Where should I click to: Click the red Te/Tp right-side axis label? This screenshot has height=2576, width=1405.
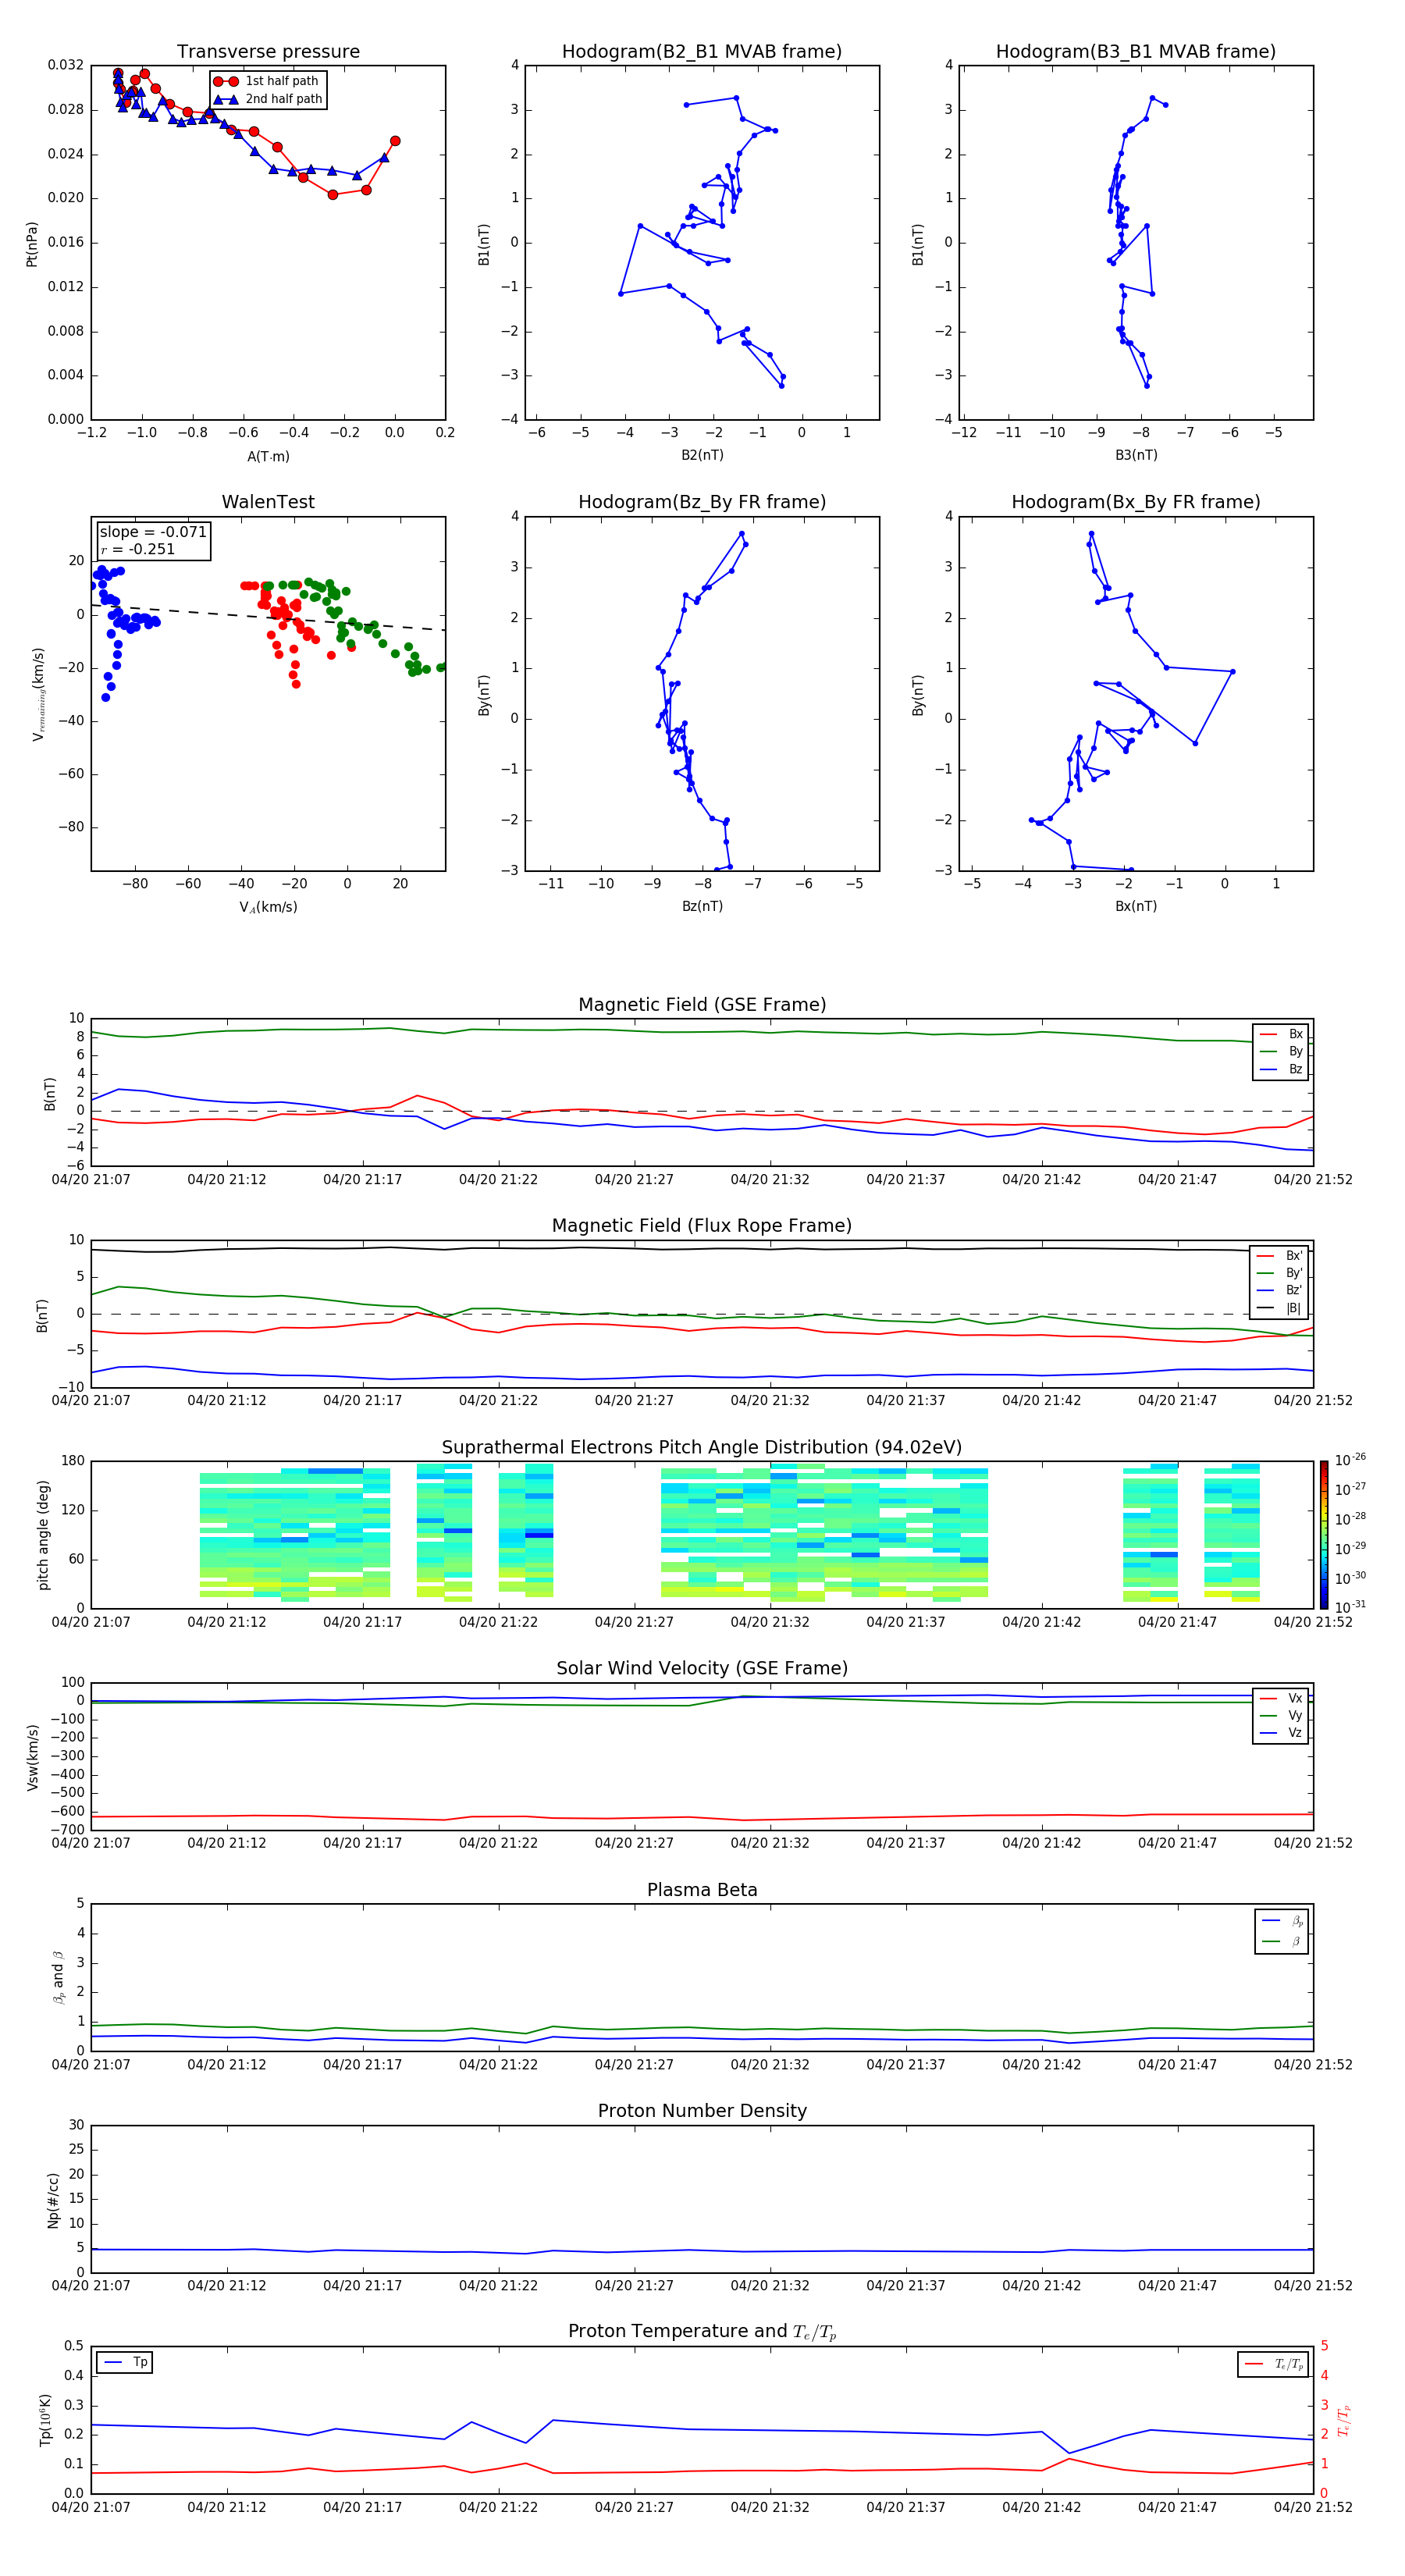(x=1343, y=2421)
